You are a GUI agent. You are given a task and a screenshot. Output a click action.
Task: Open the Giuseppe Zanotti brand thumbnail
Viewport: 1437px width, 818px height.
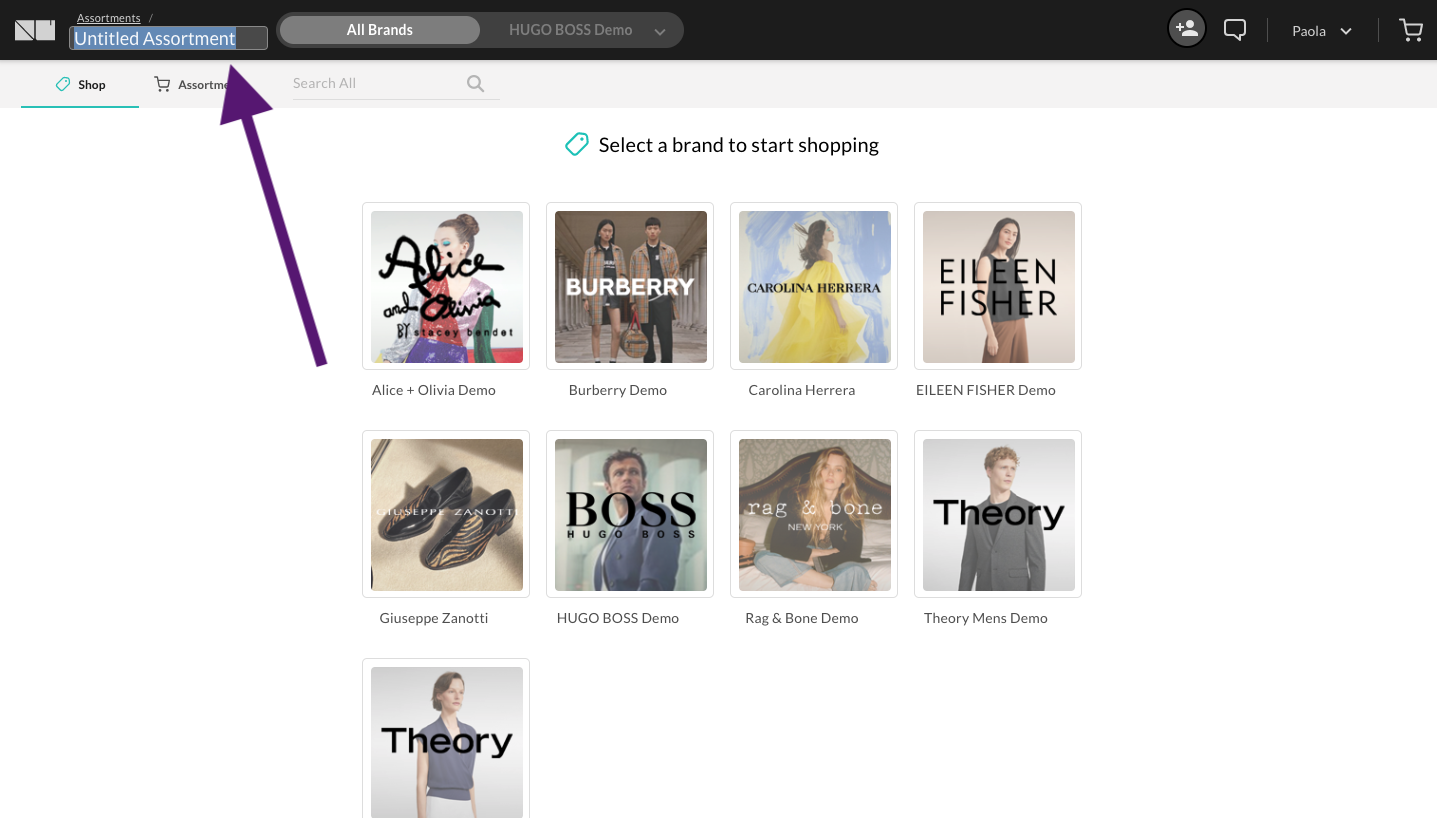click(447, 515)
